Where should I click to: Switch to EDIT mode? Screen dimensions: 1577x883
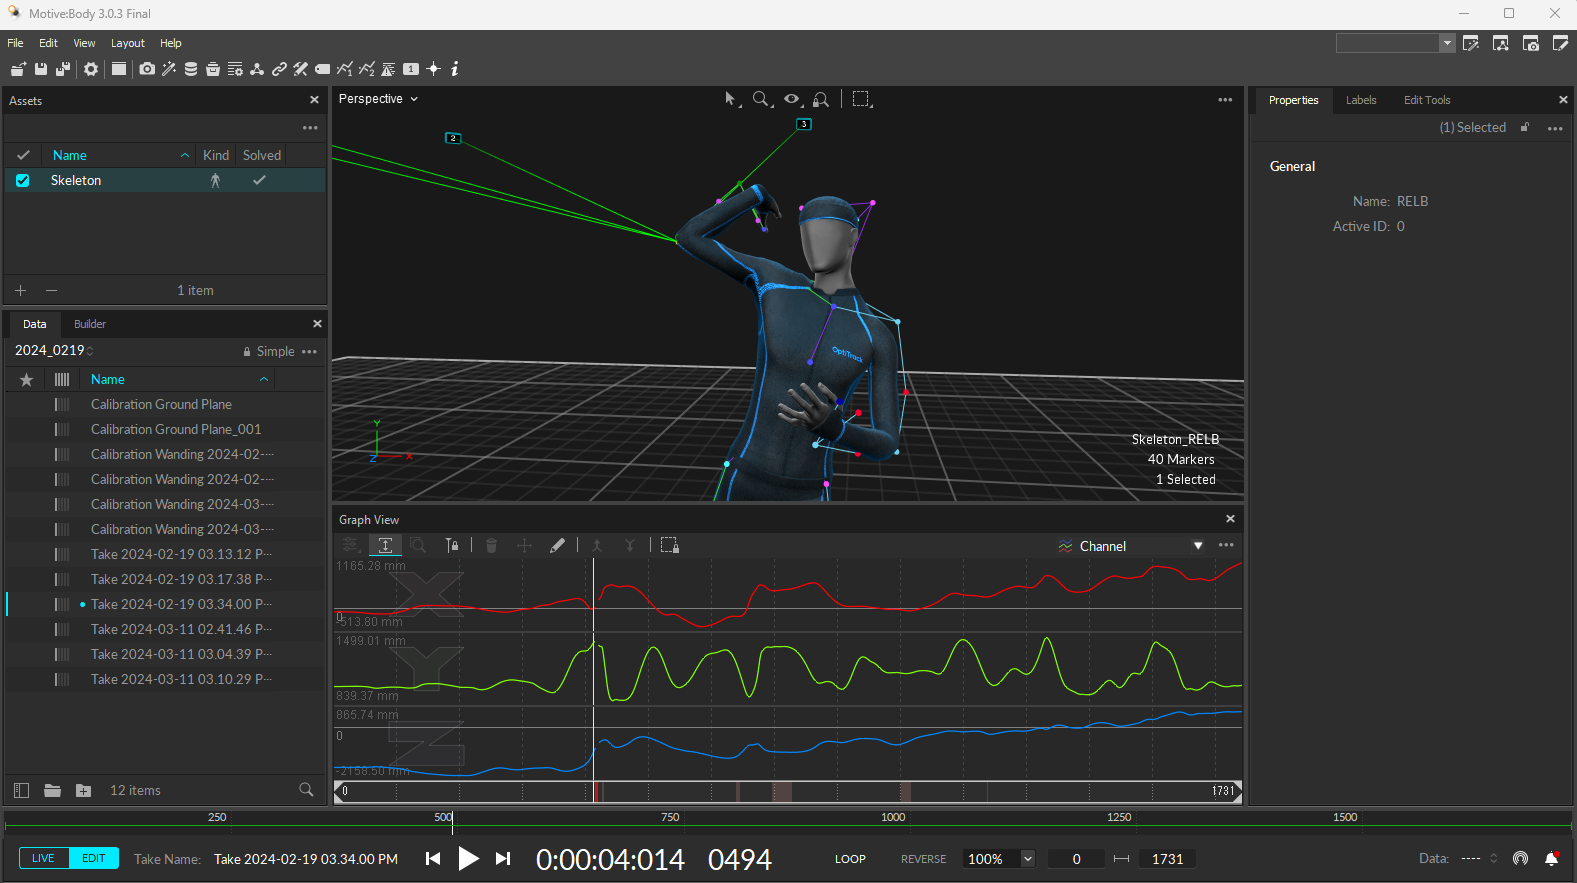pos(94,858)
